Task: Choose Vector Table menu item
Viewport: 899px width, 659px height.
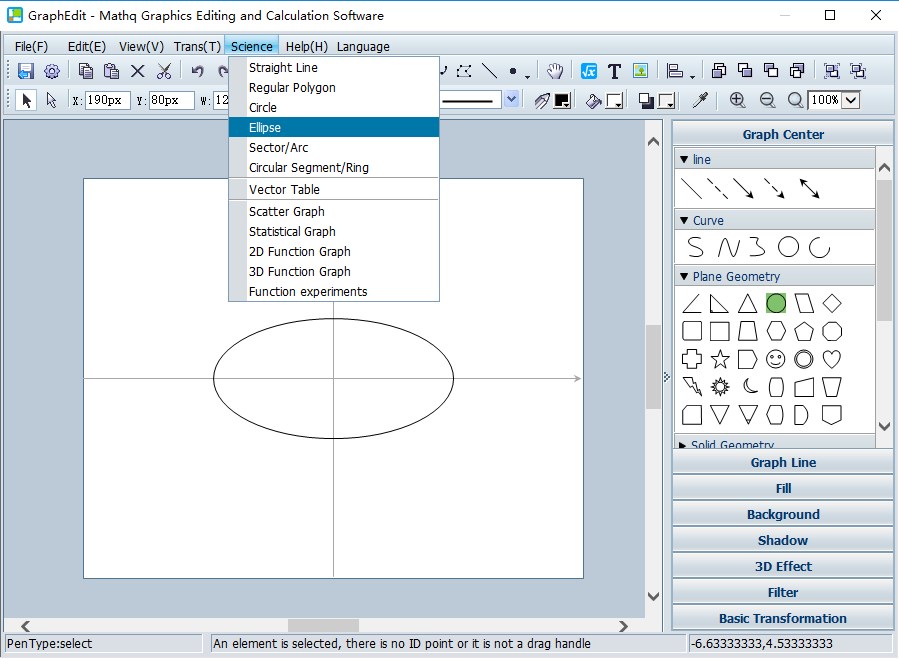Action: 334,189
